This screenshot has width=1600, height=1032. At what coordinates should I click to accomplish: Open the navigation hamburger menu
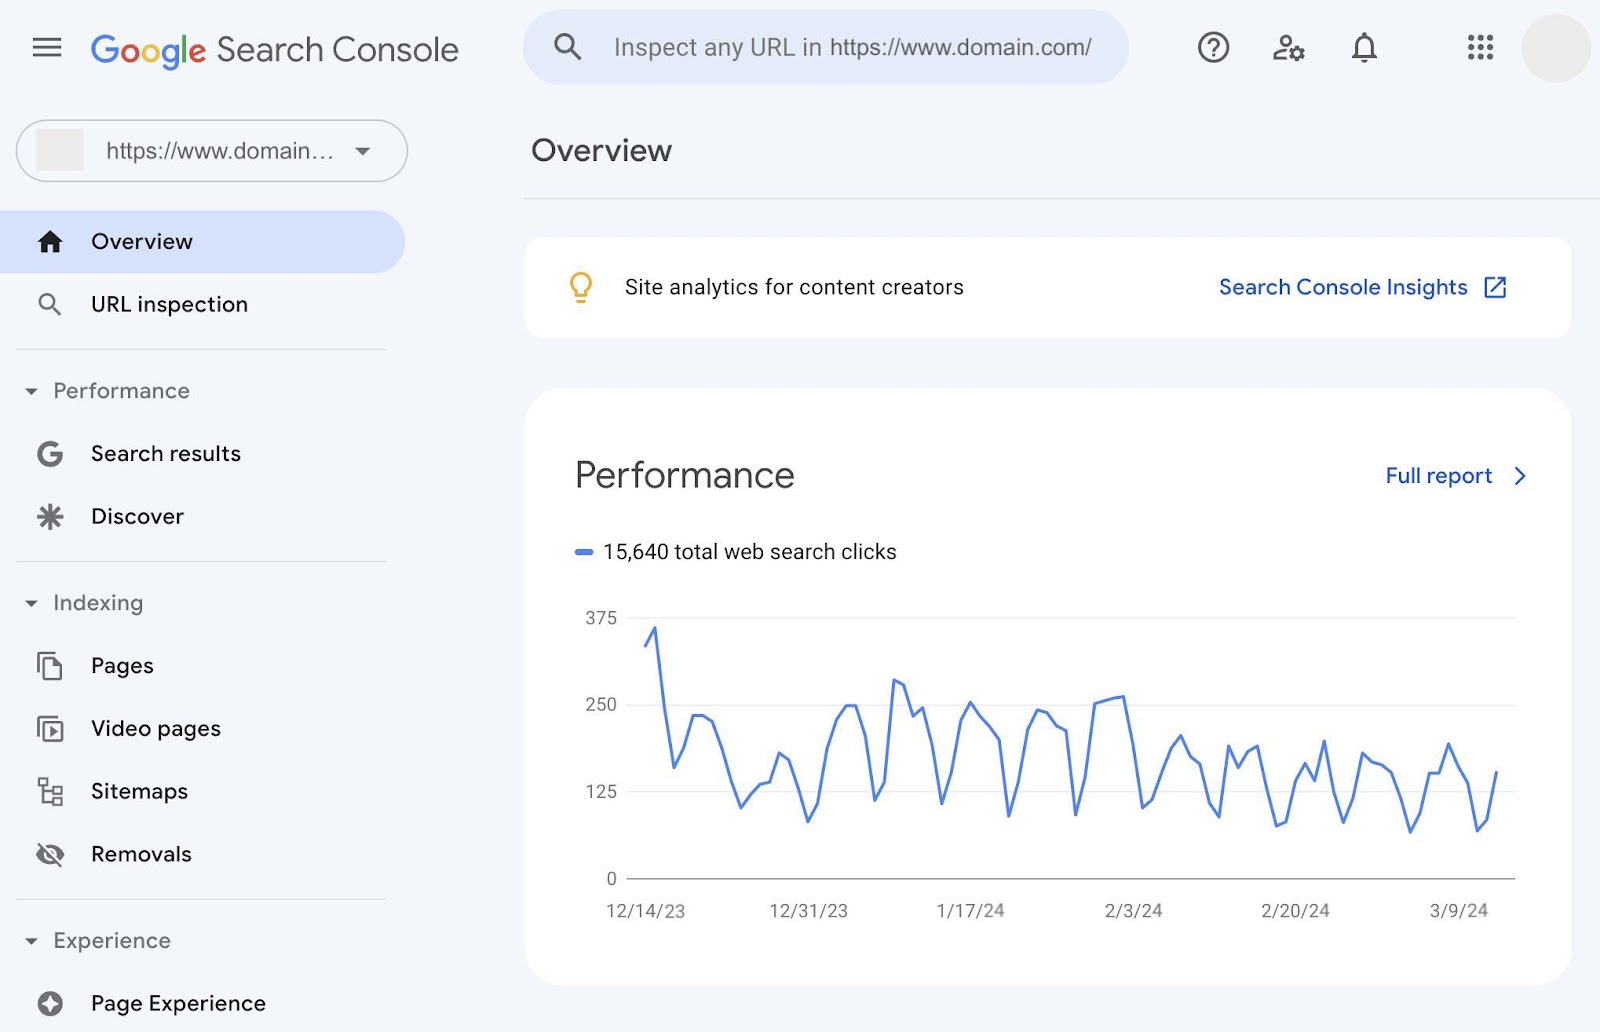46,47
